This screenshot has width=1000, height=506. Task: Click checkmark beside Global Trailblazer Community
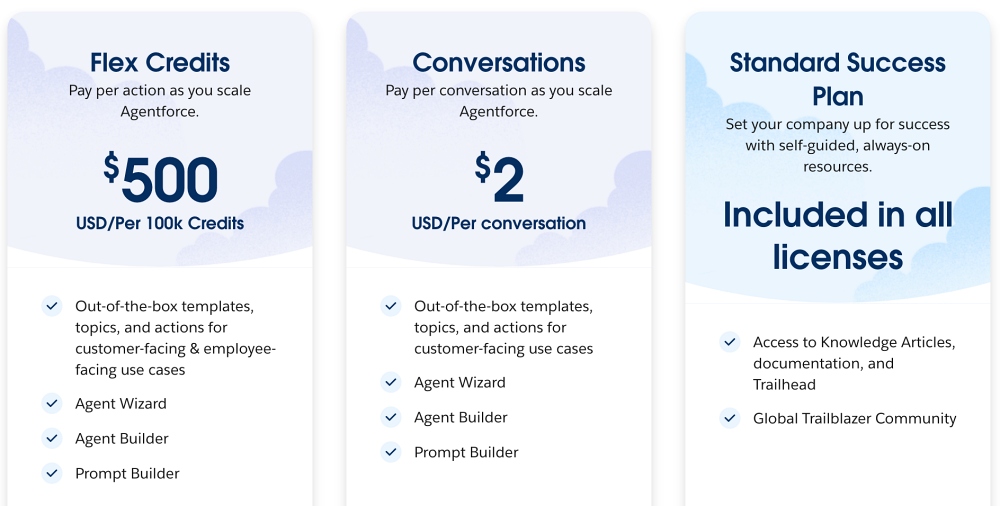click(x=730, y=418)
